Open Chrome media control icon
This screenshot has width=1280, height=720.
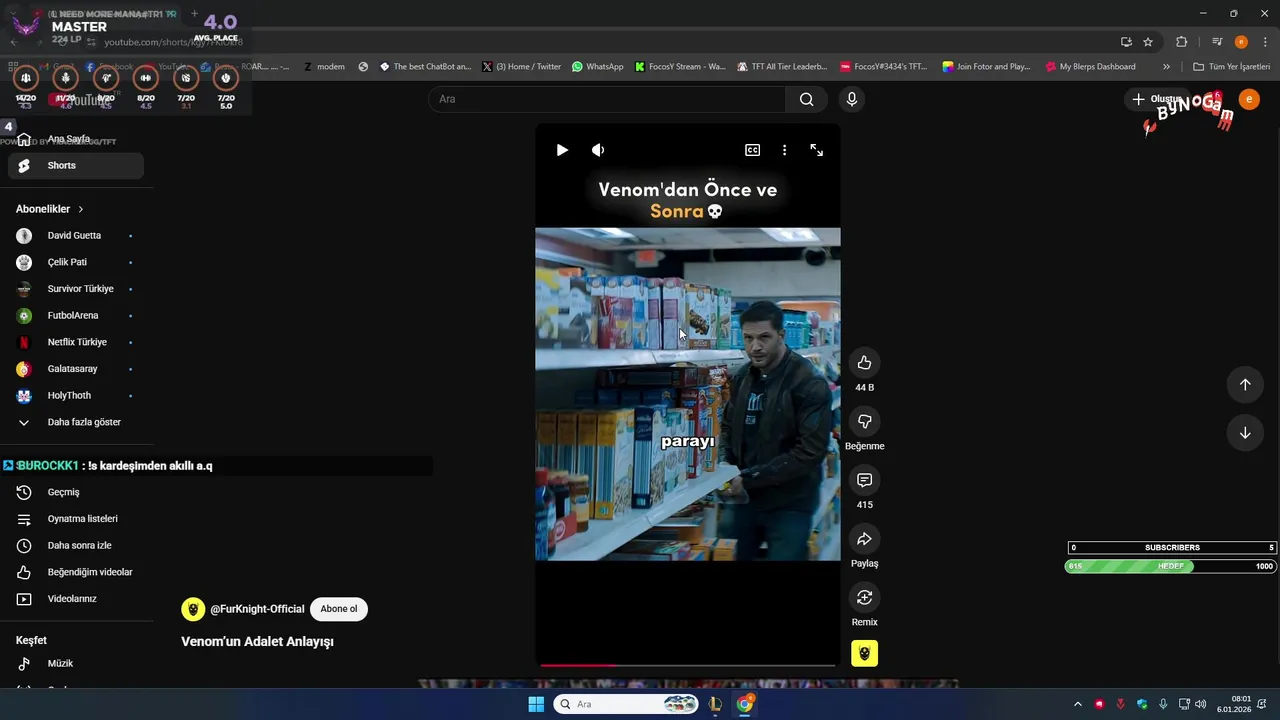coord(1217,42)
